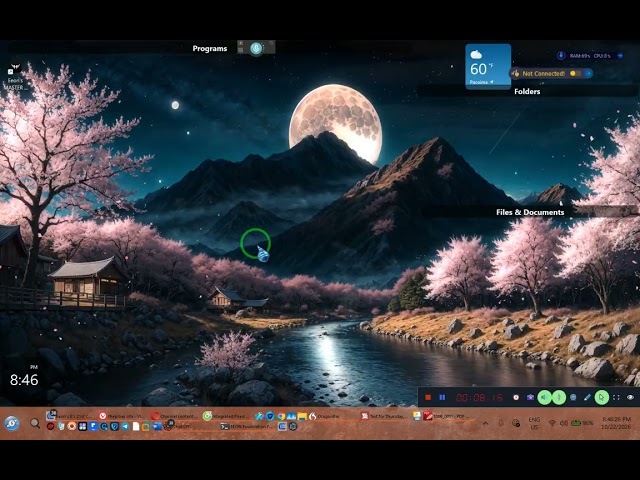Click the microphone tray icon next to the chevron

(x=501, y=423)
